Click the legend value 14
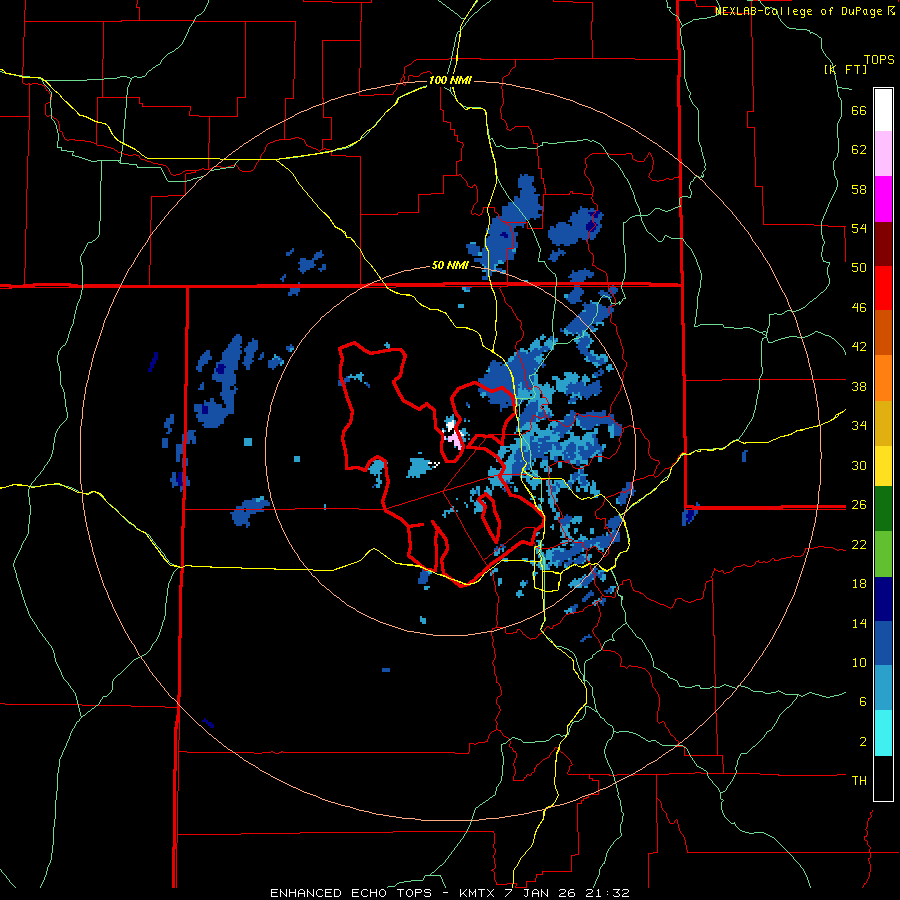900x900 pixels. [859, 623]
